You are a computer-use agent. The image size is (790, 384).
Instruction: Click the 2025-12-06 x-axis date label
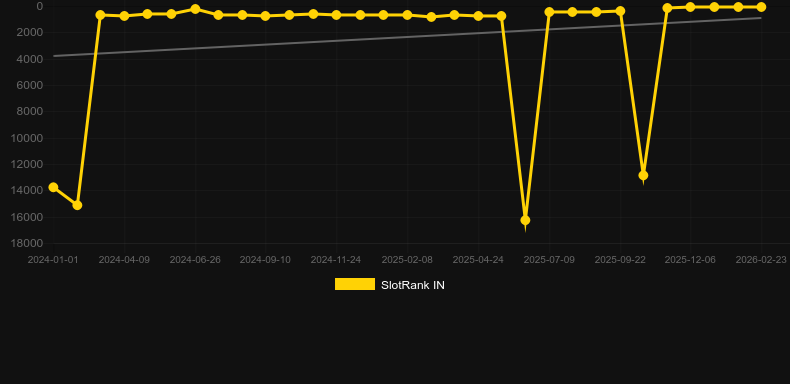point(690,260)
